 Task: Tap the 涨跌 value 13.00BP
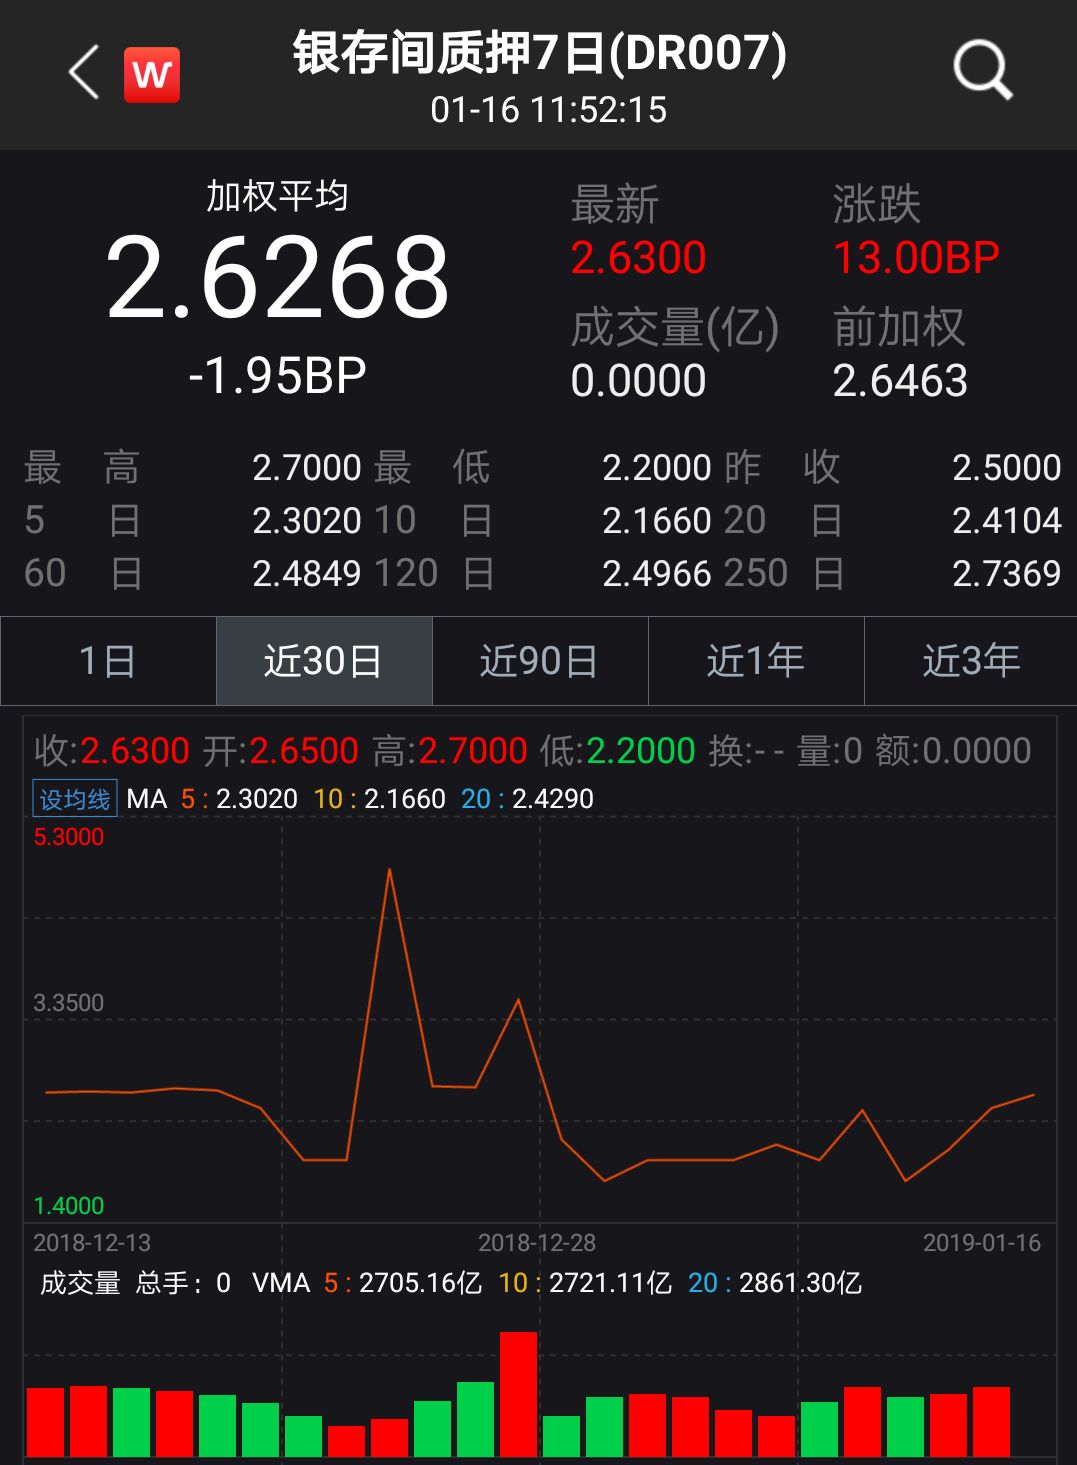click(x=916, y=258)
